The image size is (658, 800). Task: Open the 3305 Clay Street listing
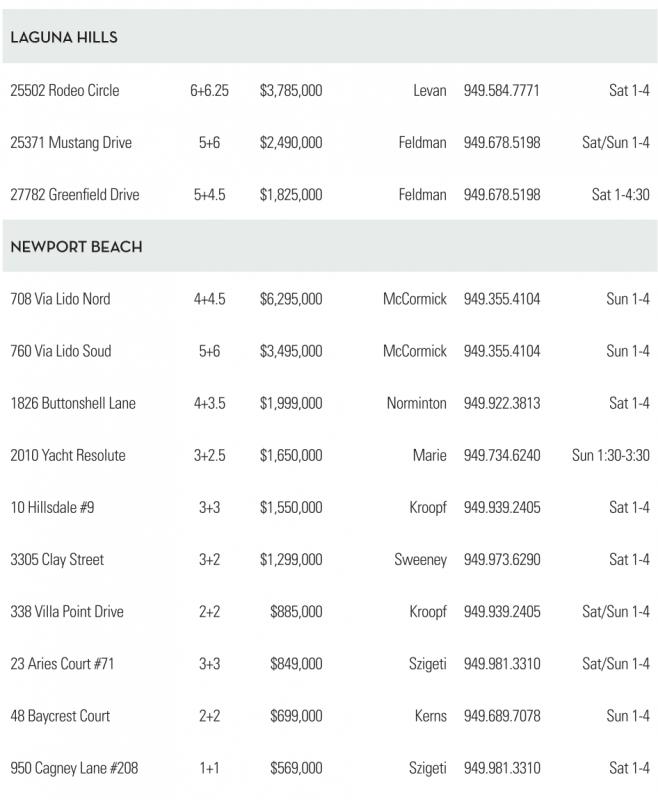click(x=57, y=559)
